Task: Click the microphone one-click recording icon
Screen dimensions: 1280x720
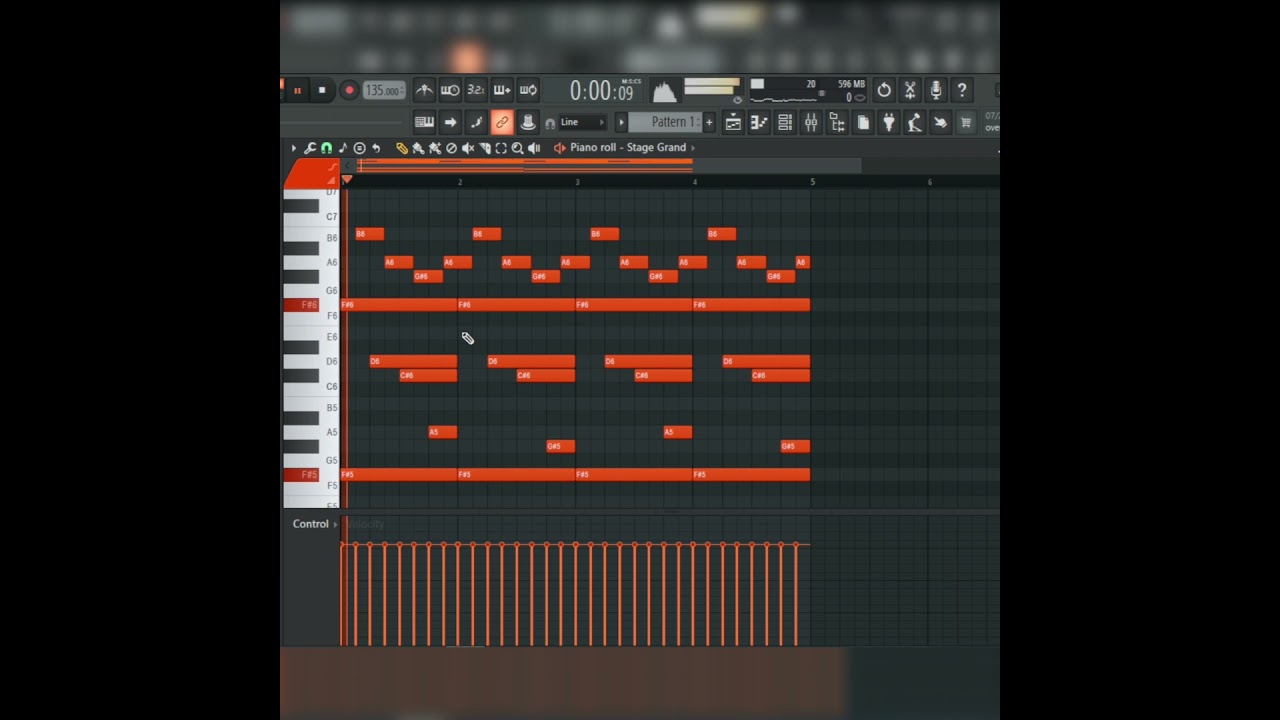Action: 936,90
